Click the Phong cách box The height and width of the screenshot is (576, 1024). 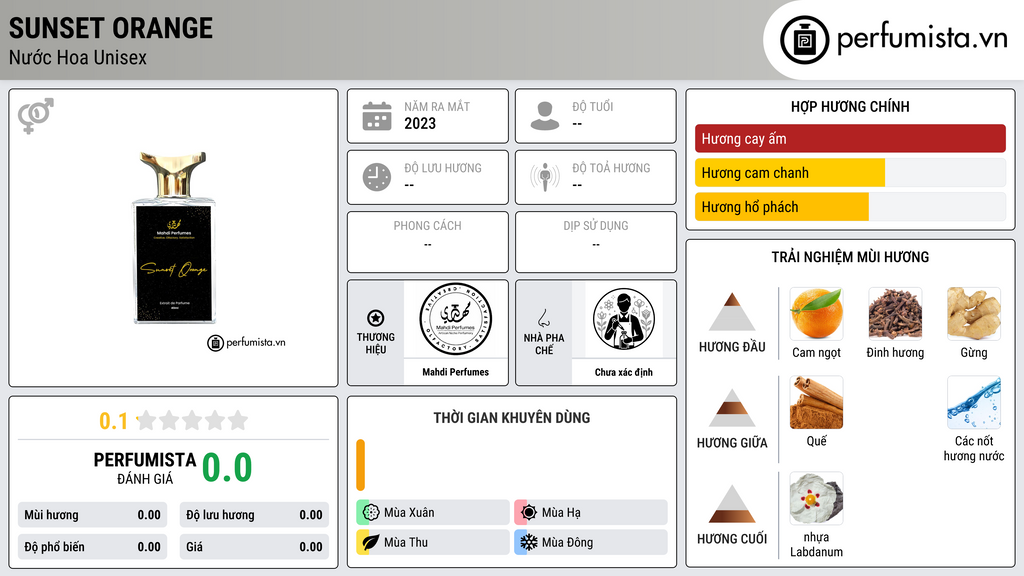[x=428, y=242]
